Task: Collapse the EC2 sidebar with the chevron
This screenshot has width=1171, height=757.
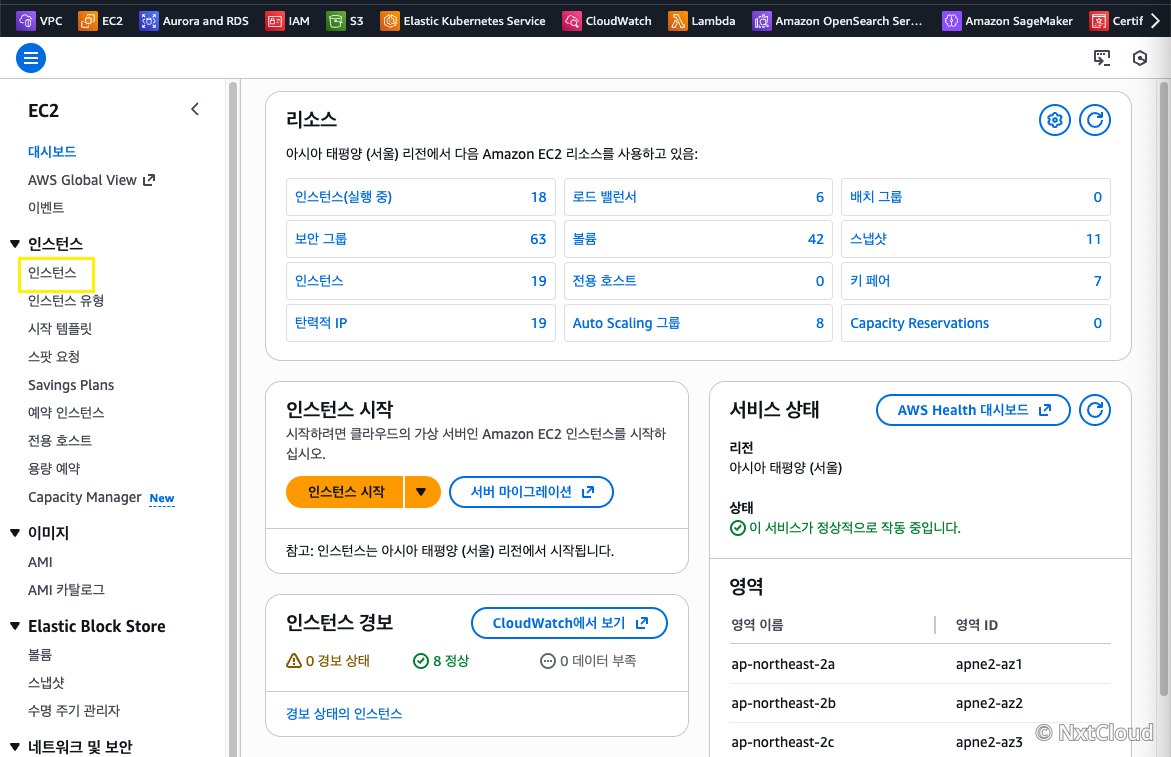Action: (x=195, y=110)
